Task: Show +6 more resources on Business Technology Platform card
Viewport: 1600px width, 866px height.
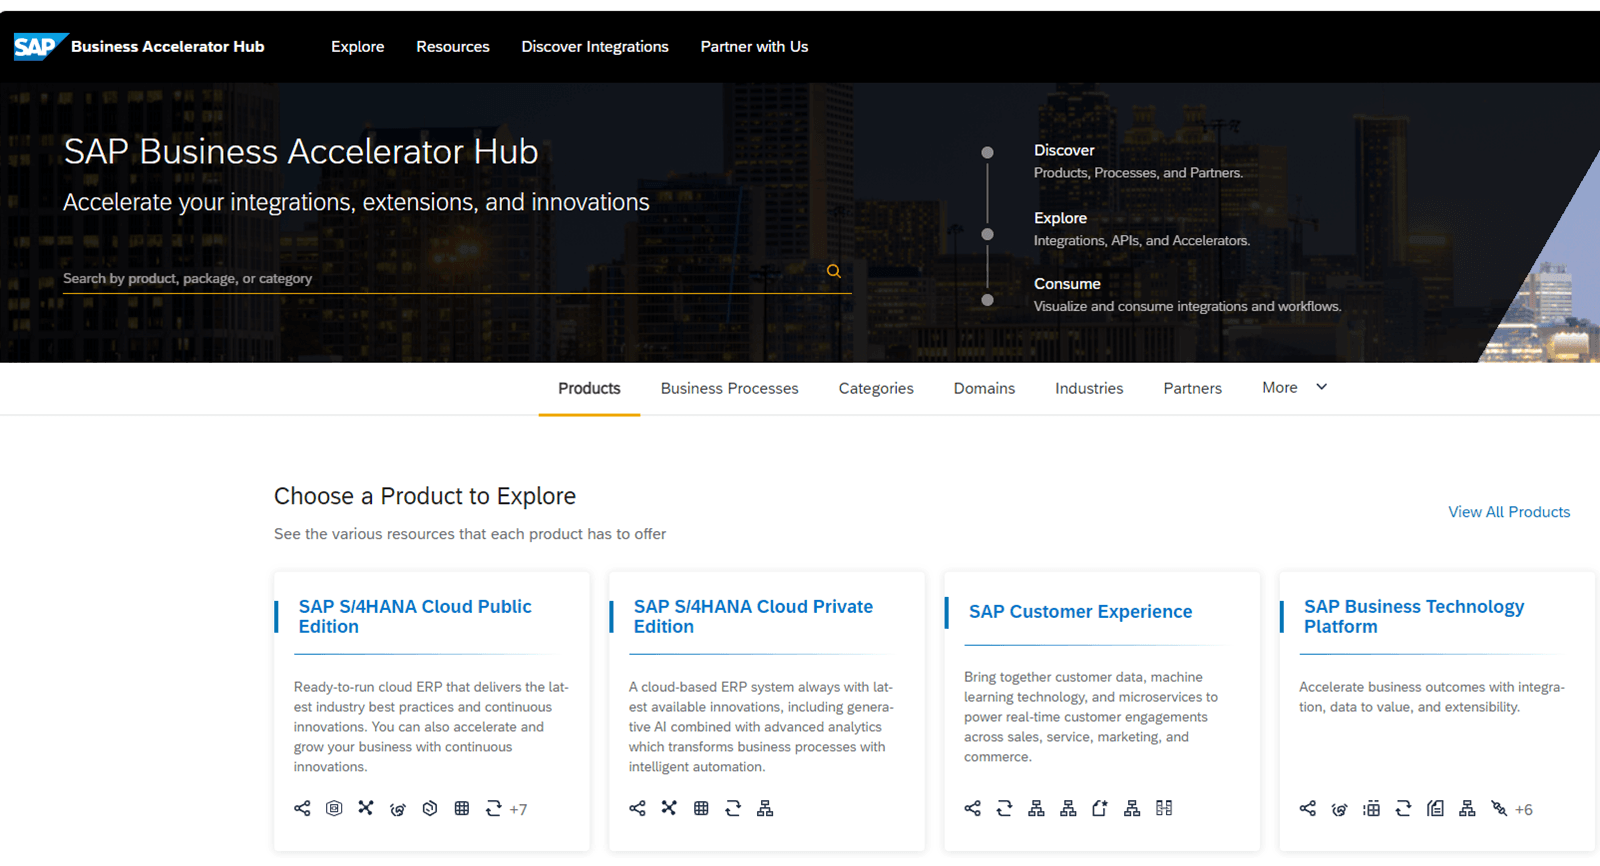Action: 1523,810
